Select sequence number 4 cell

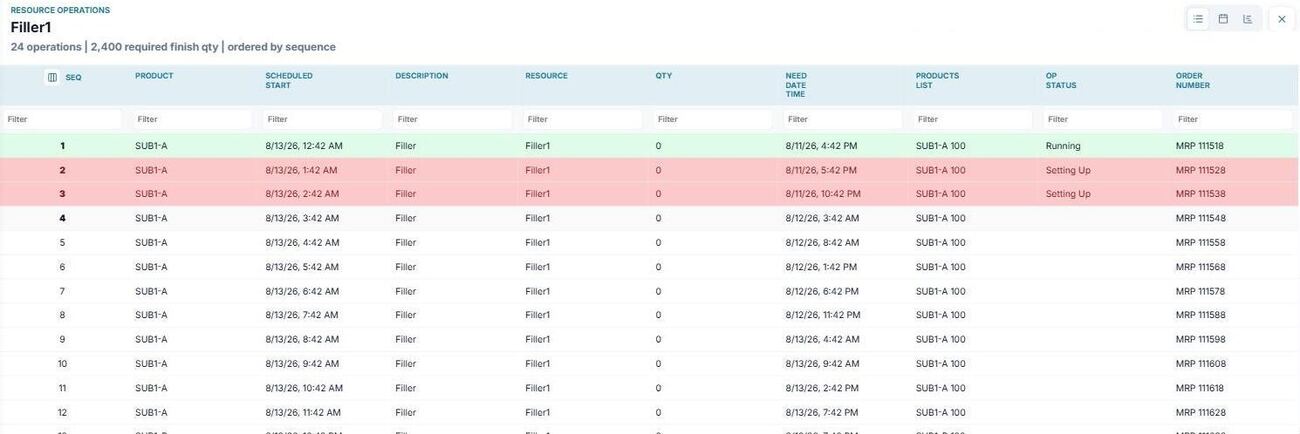pyautogui.click(x=62, y=218)
